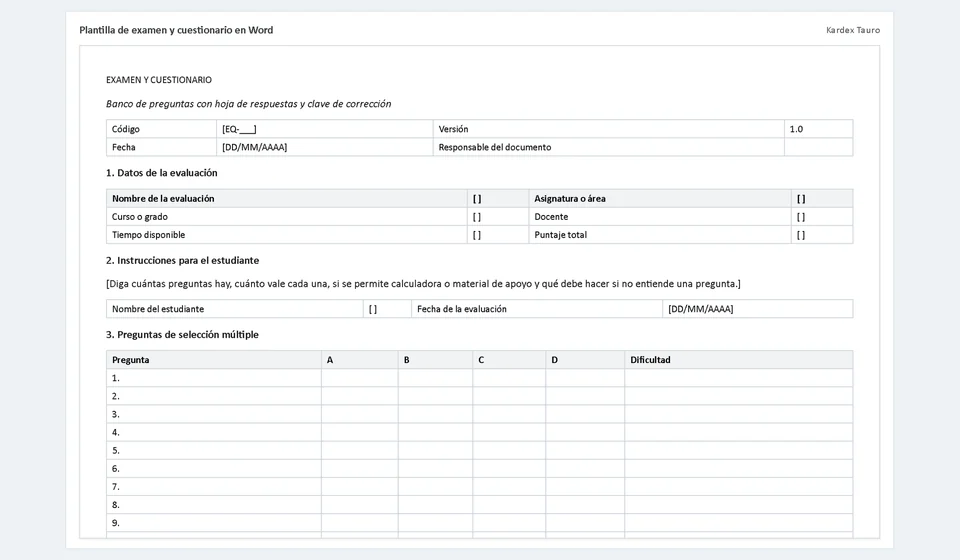
Task: Click the version value '1.0'
Action: 819,129
